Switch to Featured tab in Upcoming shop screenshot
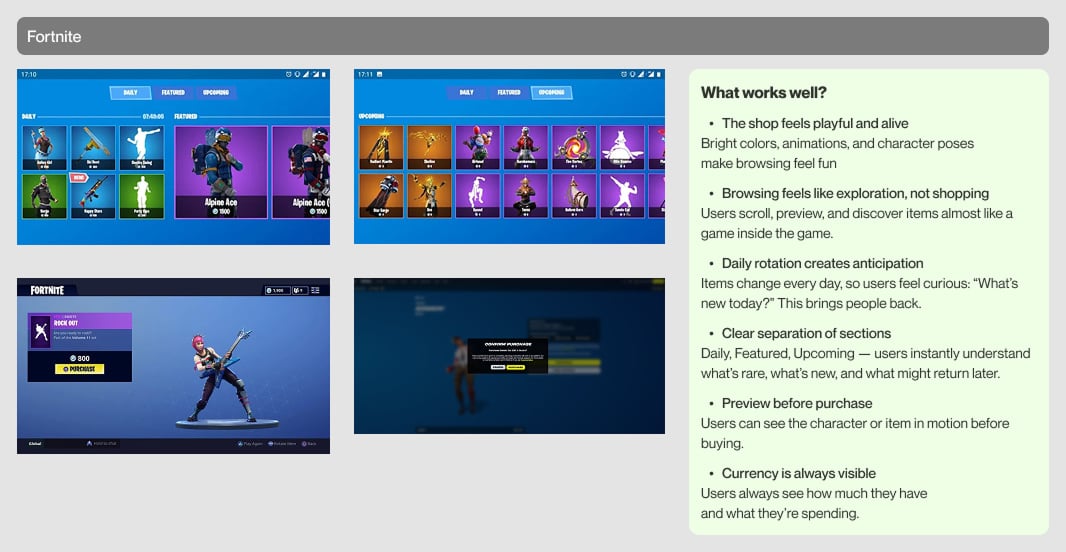The image size is (1066, 552). 509,92
